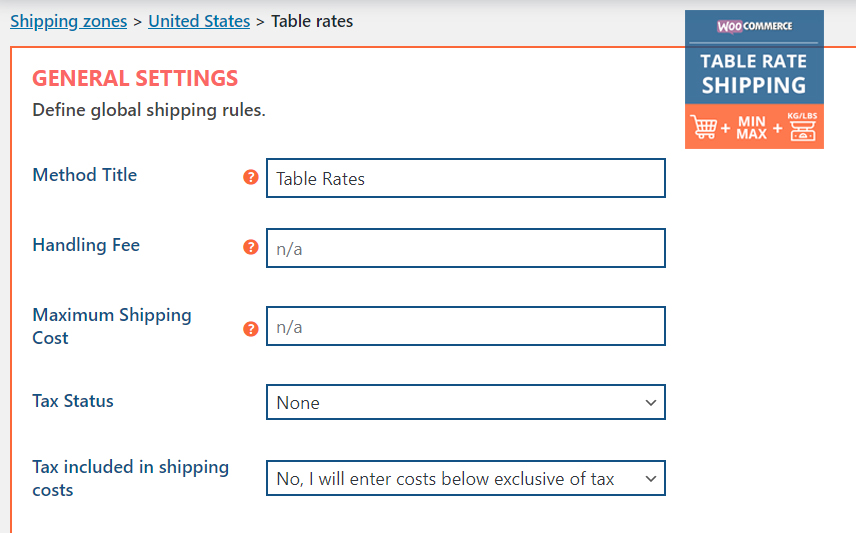Click the KG/LBS weight scale icon
Viewport: 856px width, 533px height.
(x=802, y=126)
